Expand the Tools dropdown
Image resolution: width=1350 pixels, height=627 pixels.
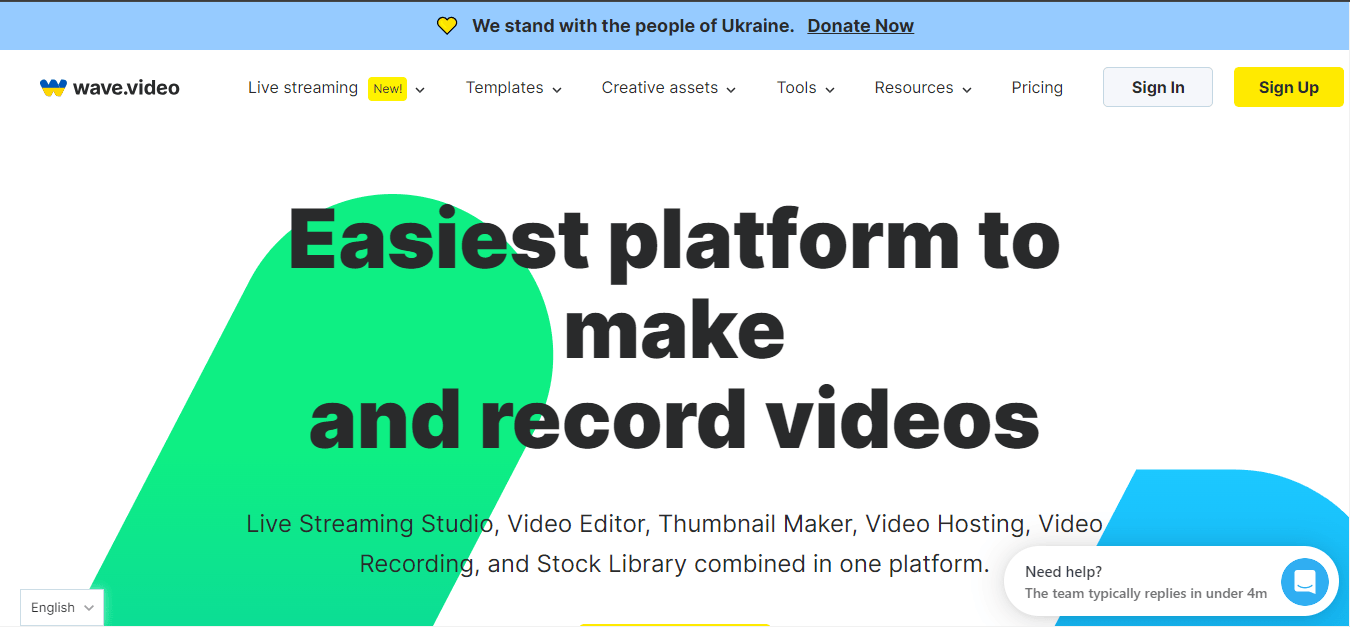click(x=805, y=88)
